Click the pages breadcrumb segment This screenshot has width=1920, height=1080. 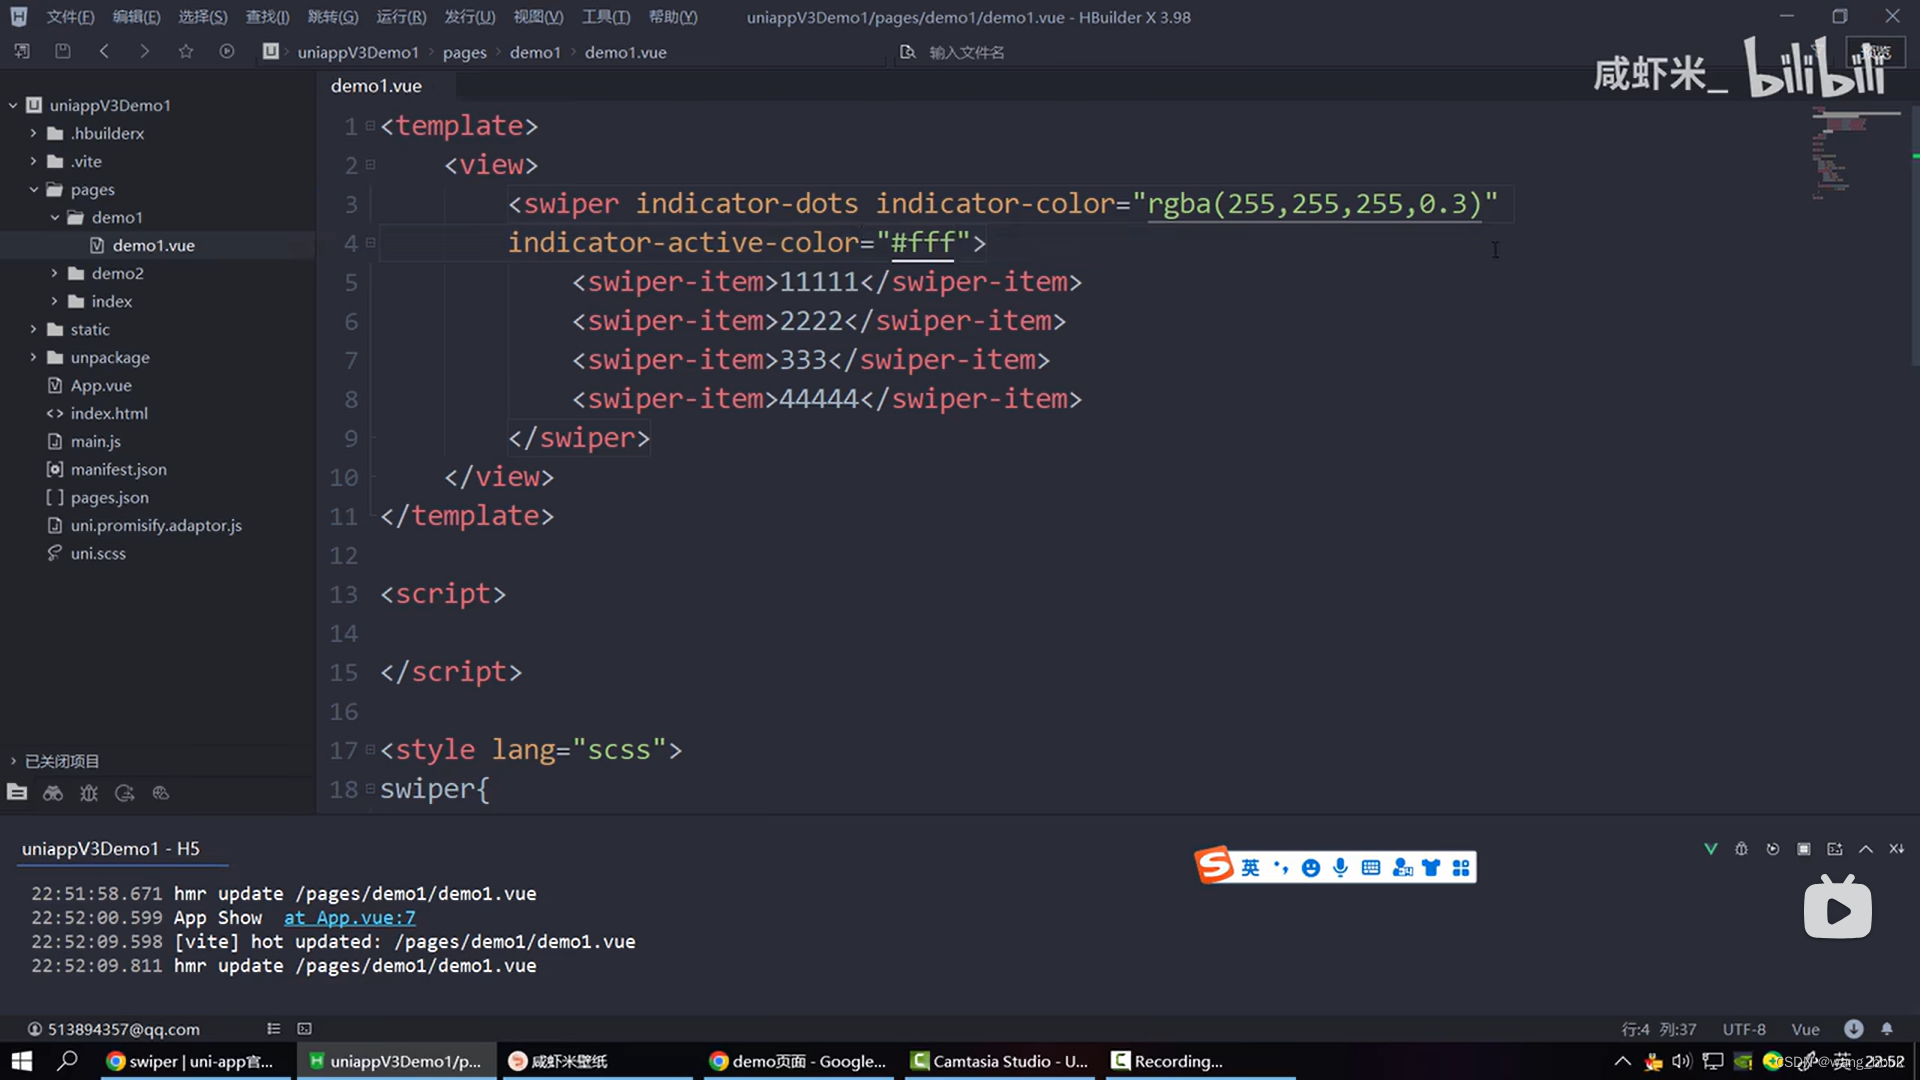(465, 52)
